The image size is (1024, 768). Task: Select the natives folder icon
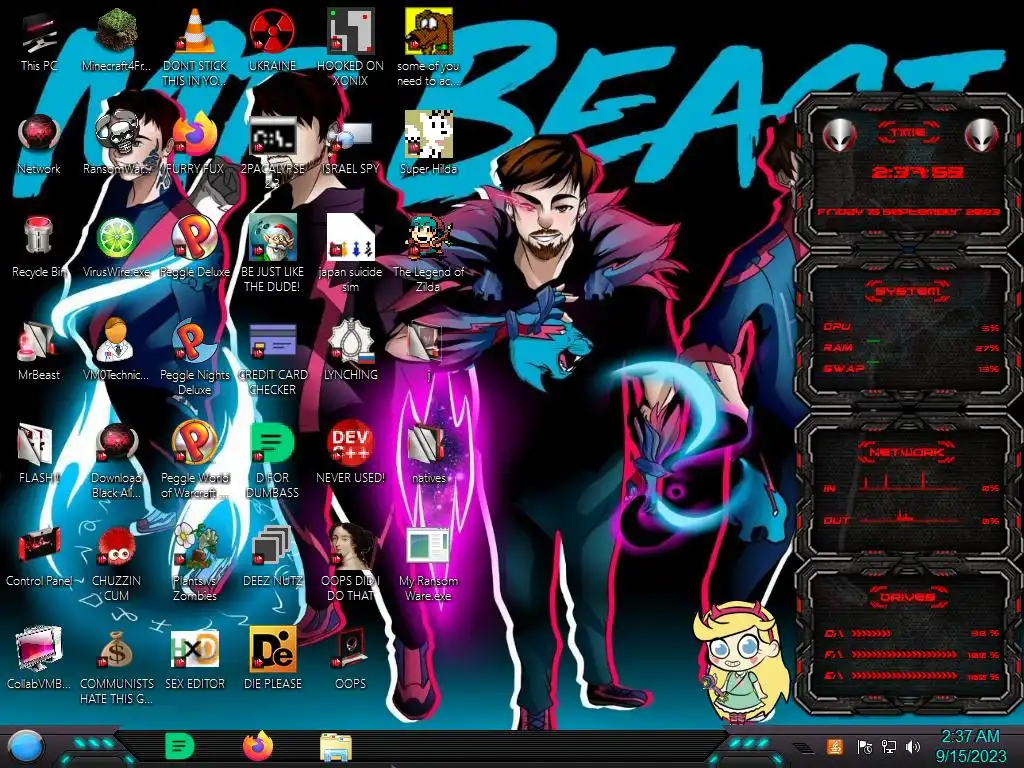(428, 444)
